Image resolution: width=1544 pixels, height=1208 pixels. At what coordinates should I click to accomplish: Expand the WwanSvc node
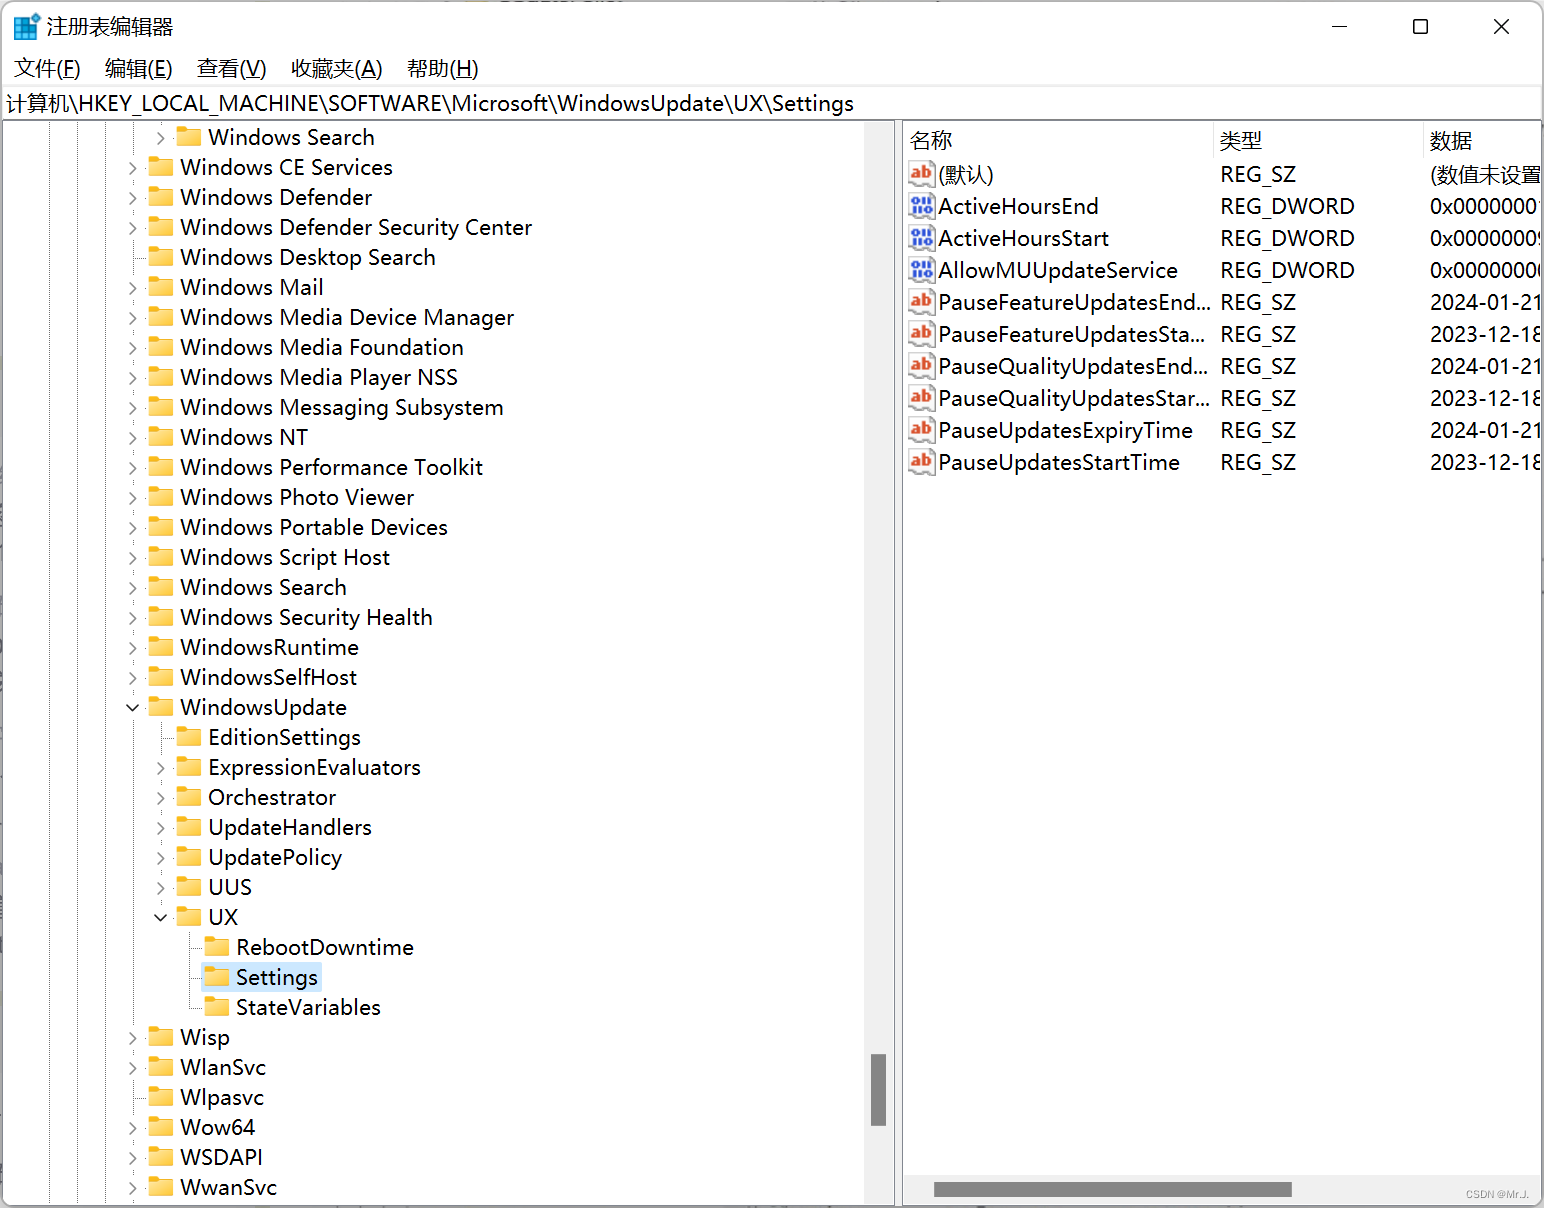[133, 1188]
